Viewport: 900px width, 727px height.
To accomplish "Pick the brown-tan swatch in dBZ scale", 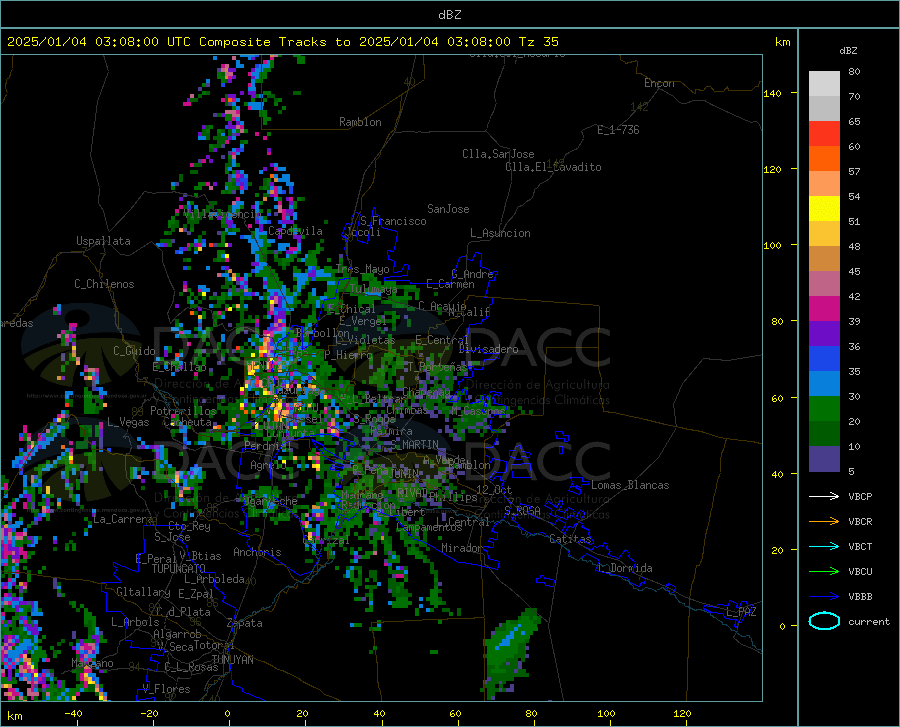I will (824, 259).
